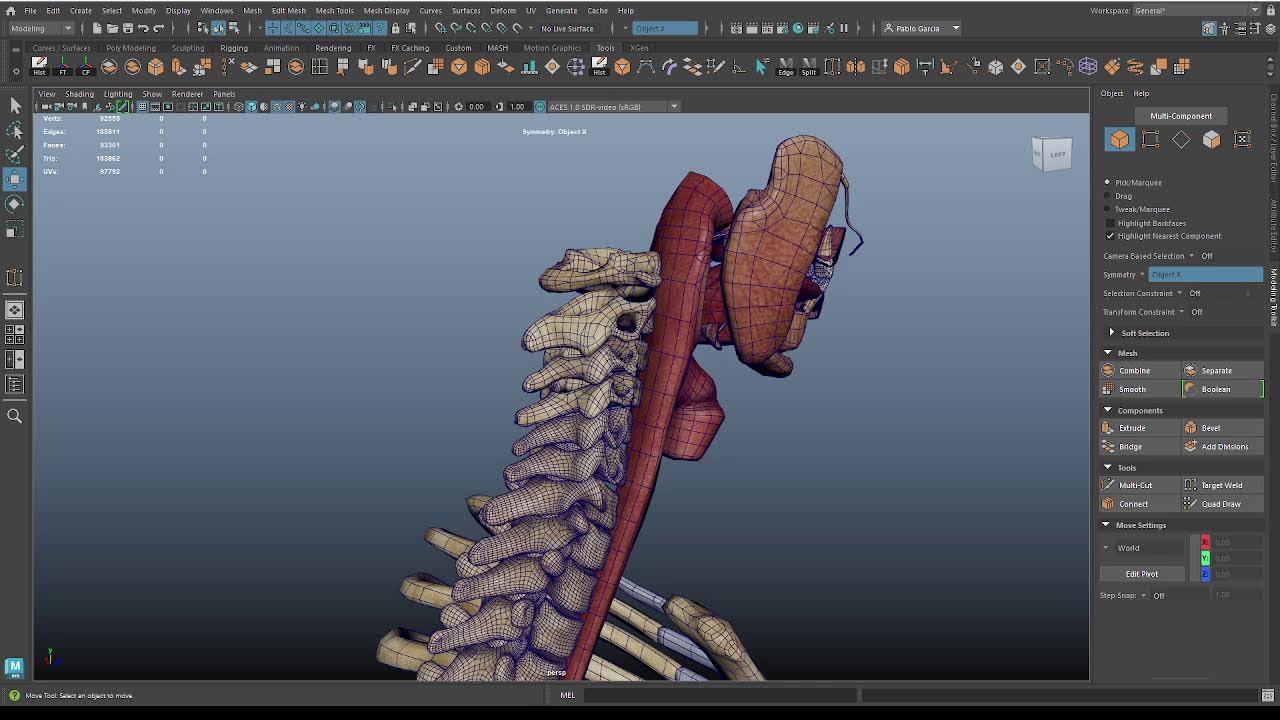Screen dimensions: 1280x720
Task: Open the Shading panel menu
Action: pos(79,94)
